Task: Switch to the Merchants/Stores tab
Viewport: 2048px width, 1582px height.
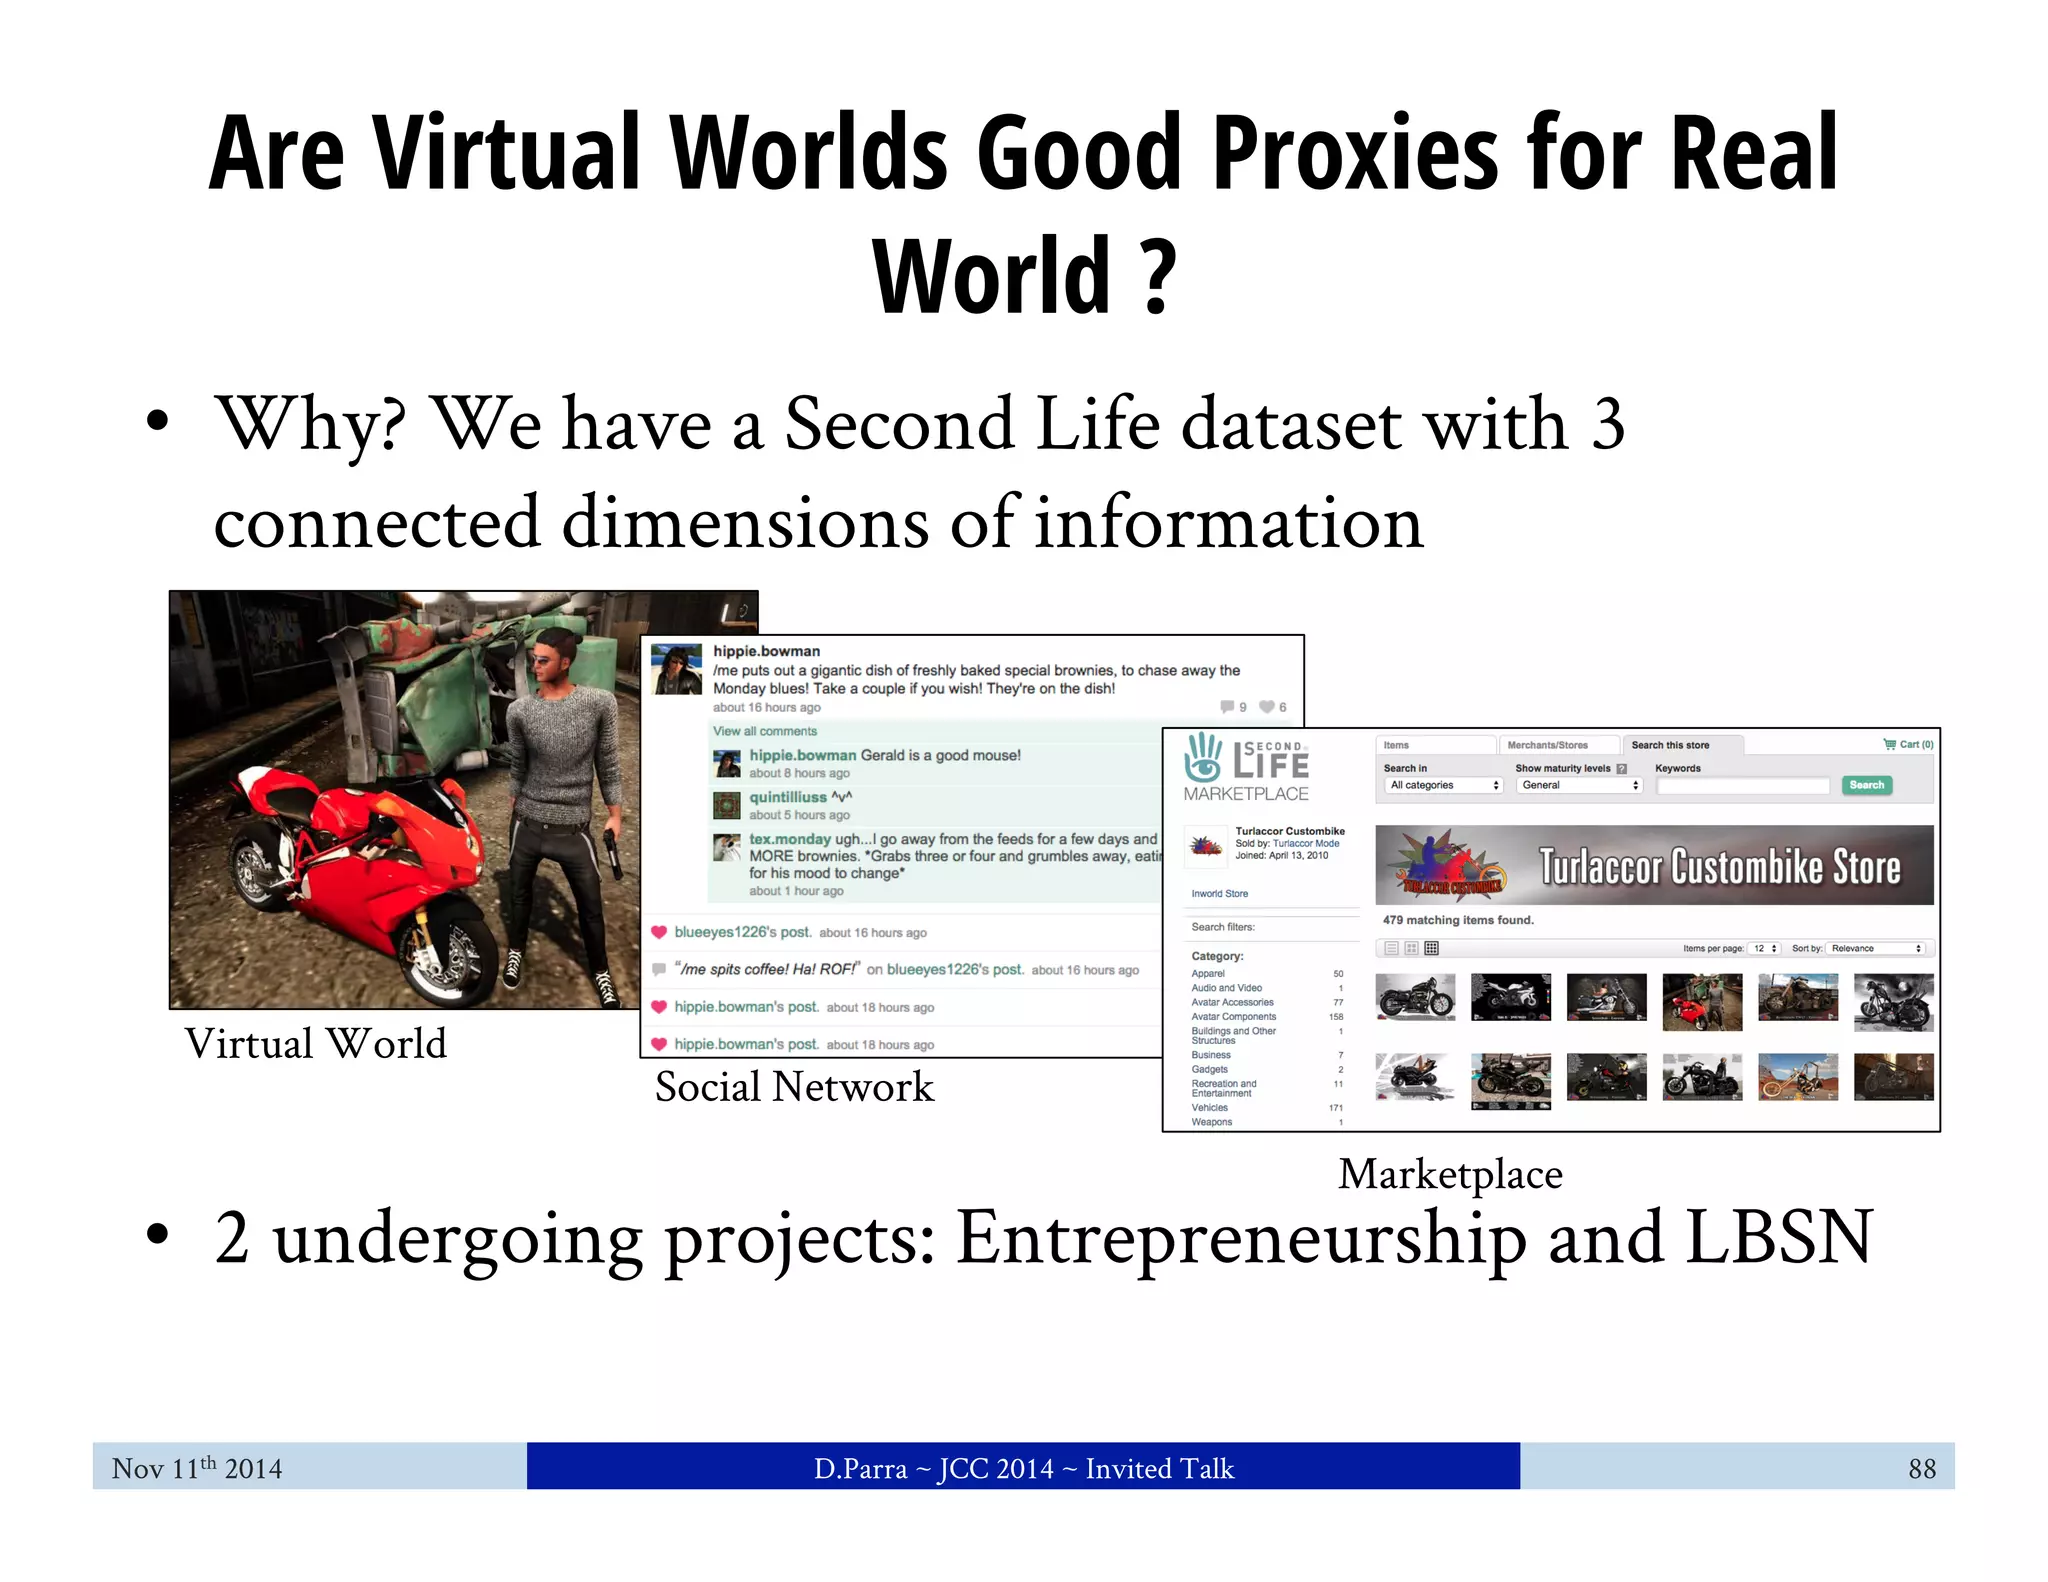Action: click(1558, 745)
